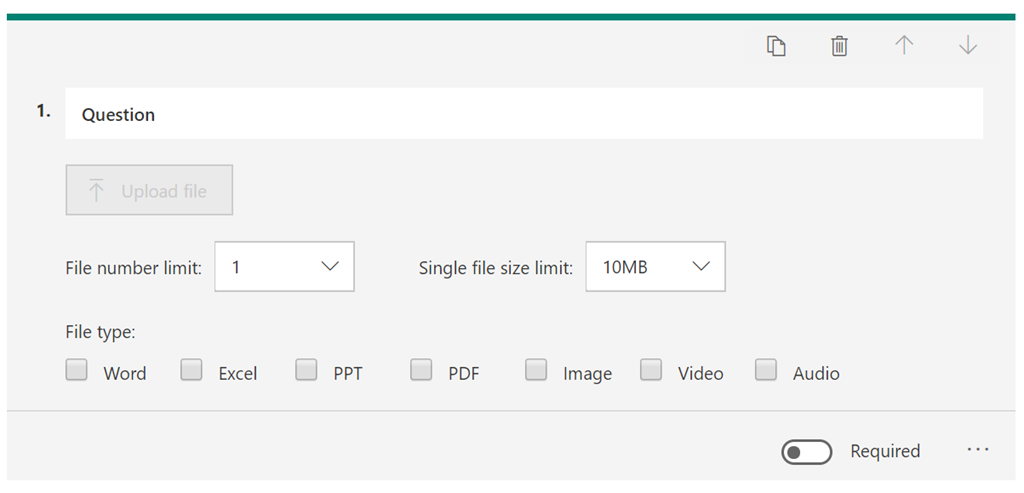Enable the Excel file type checkbox

pyautogui.click(x=191, y=371)
